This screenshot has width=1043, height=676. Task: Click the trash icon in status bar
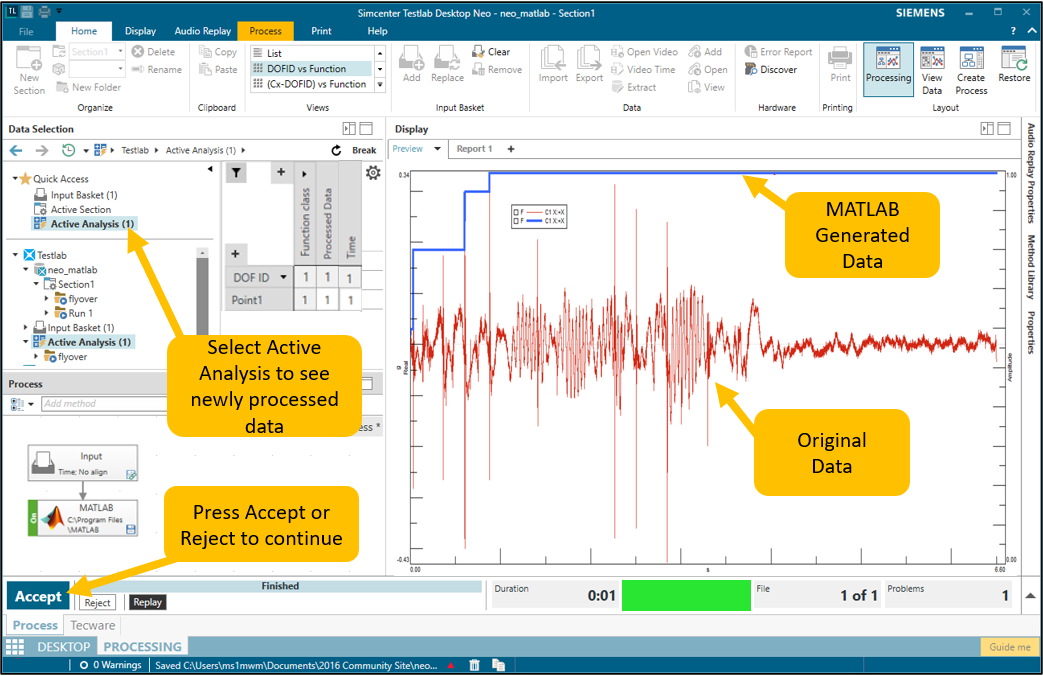point(474,665)
